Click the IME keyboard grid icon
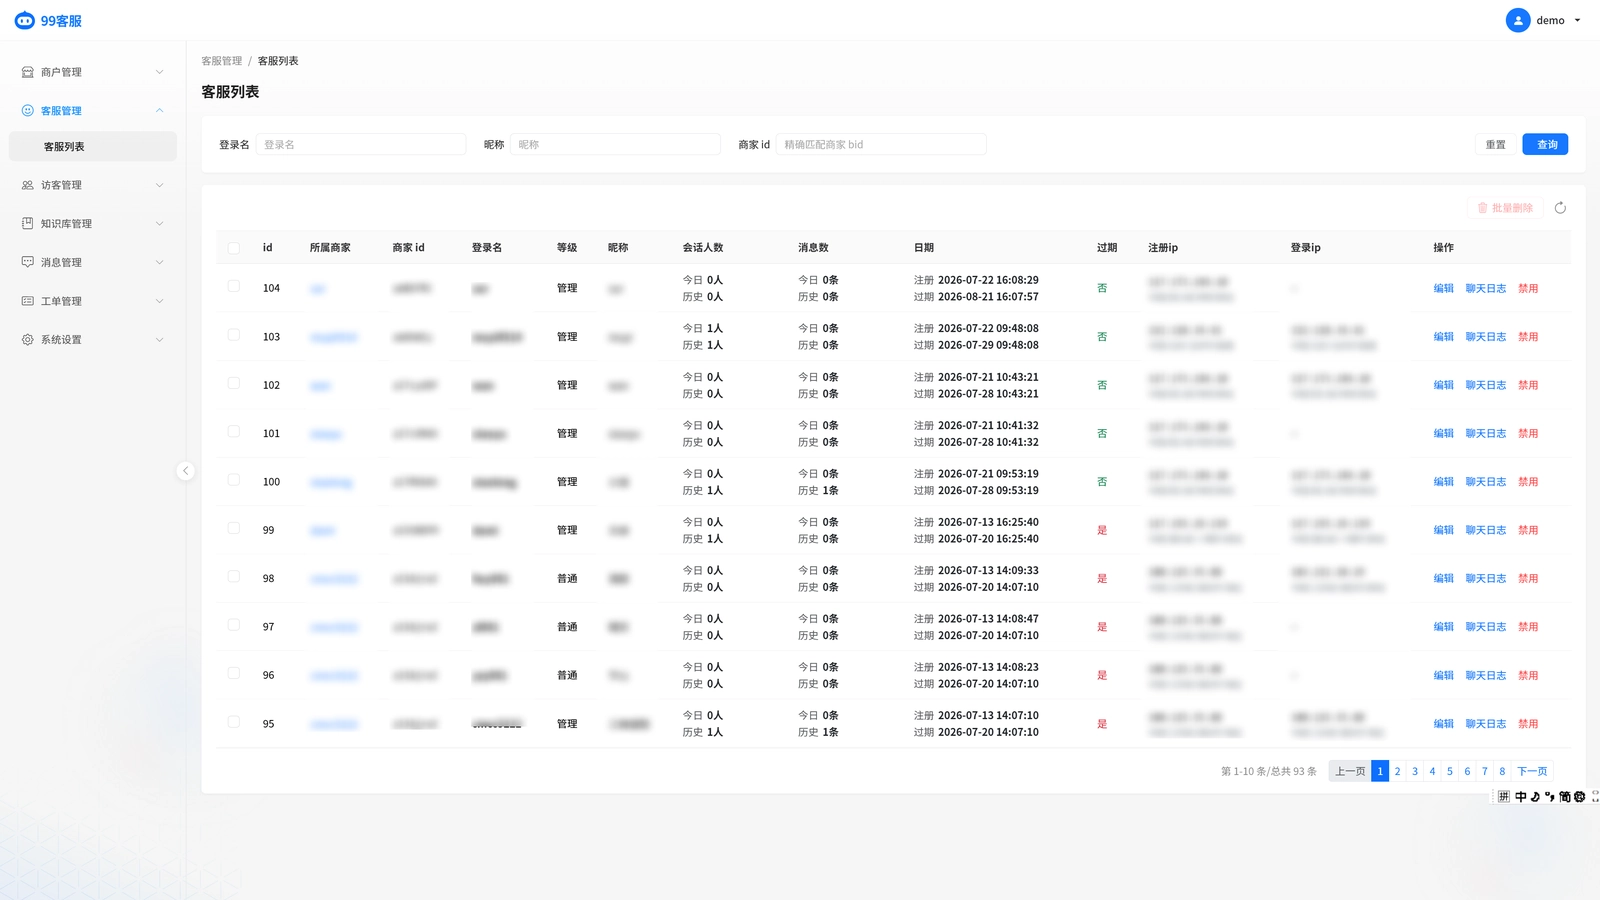 pyautogui.click(x=1504, y=797)
